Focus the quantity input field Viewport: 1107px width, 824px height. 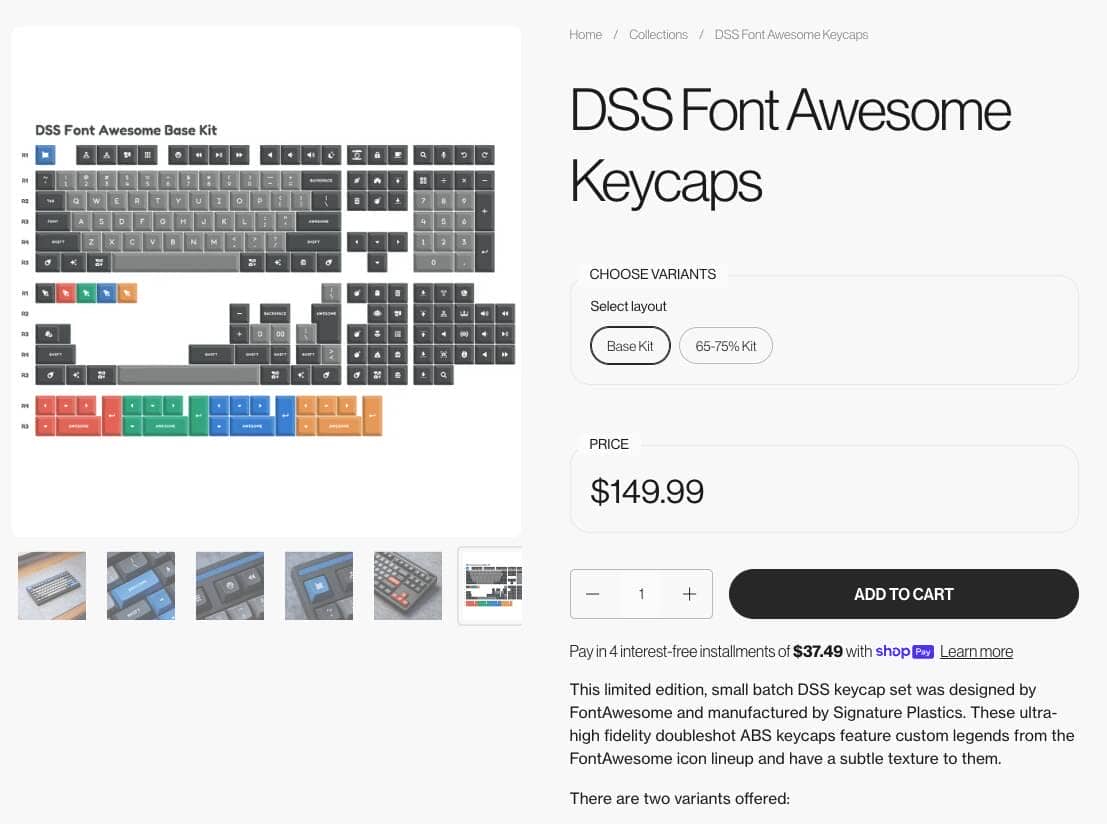point(641,594)
